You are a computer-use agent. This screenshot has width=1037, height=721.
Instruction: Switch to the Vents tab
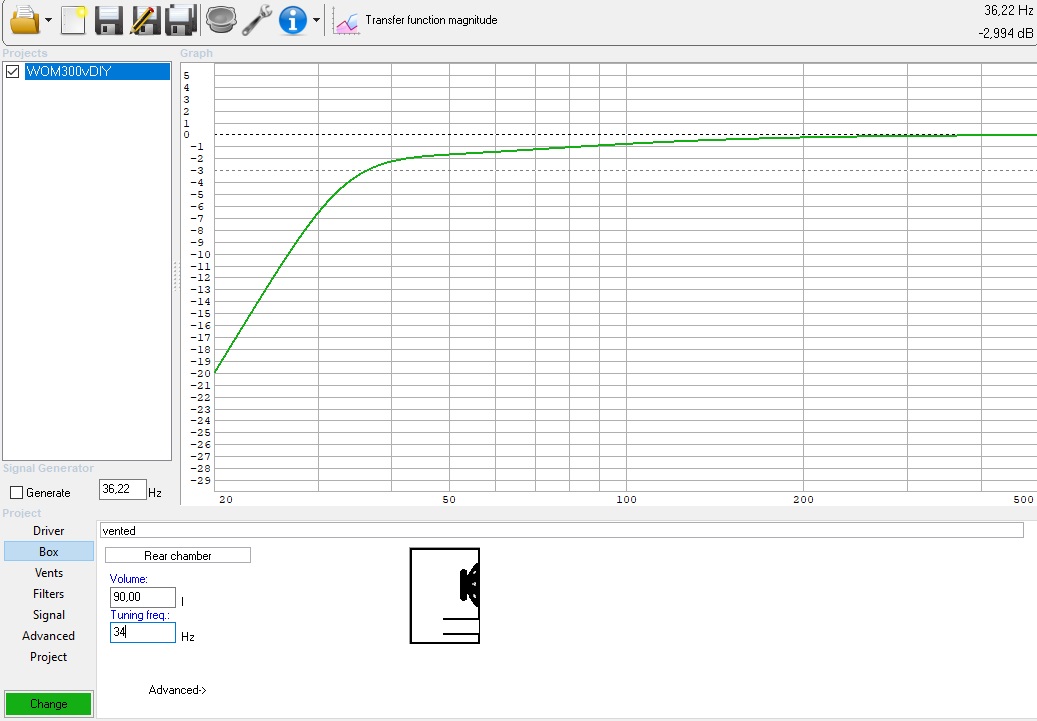[48, 573]
